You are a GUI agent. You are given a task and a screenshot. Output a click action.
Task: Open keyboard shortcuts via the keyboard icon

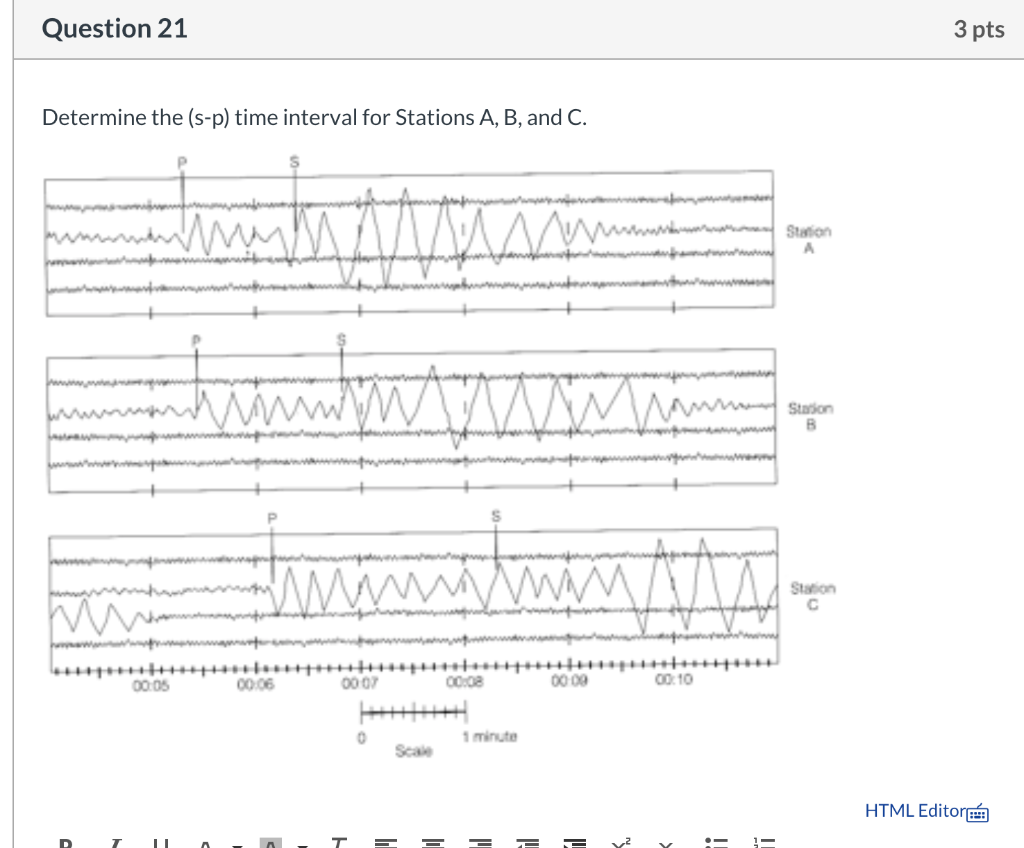[978, 812]
